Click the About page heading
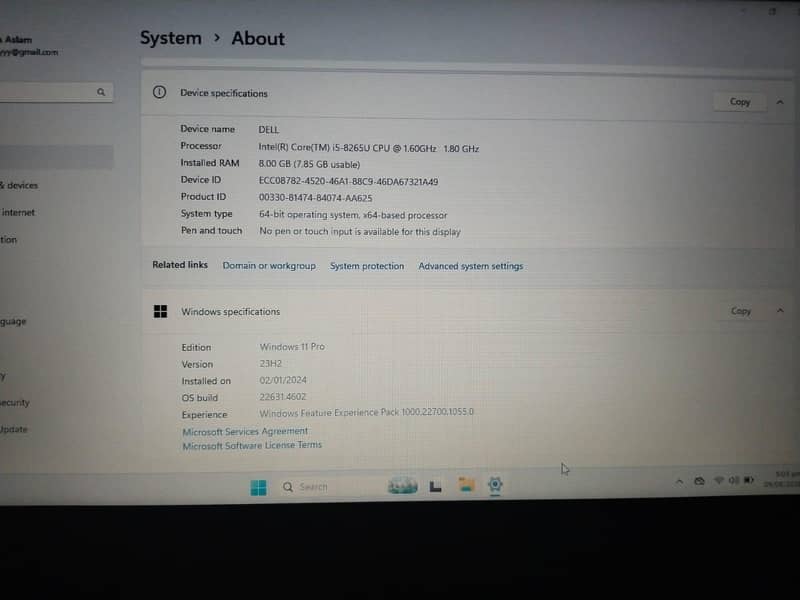This screenshot has height=600, width=800. (x=258, y=39)
